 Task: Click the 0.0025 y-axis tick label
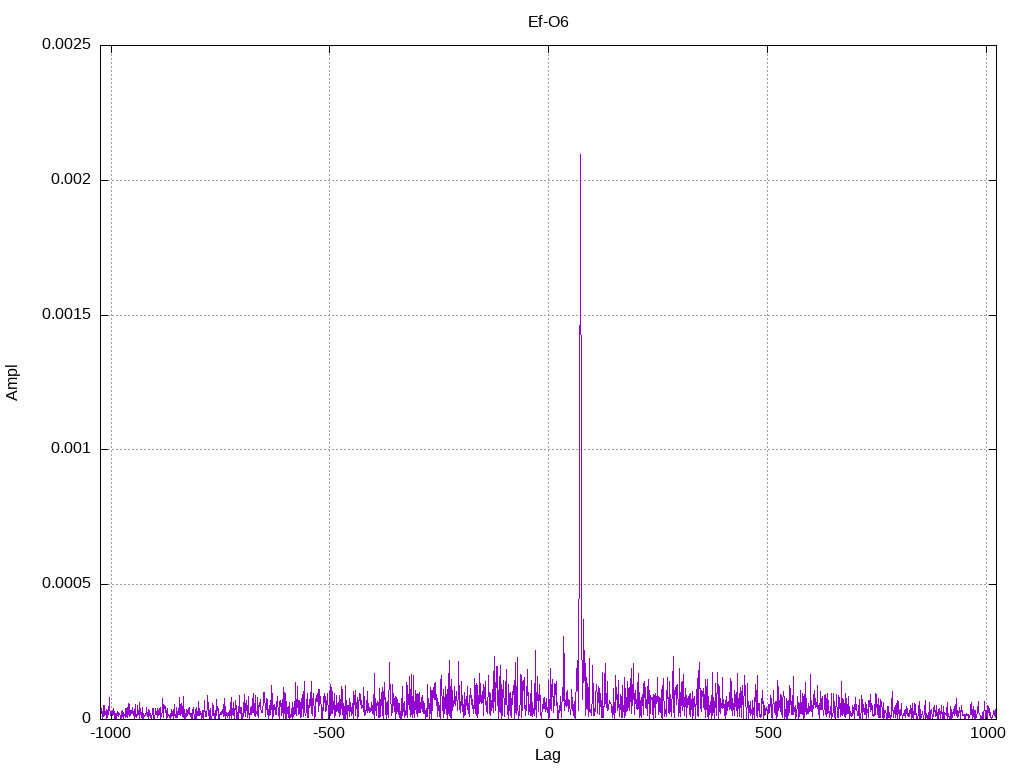66,44
